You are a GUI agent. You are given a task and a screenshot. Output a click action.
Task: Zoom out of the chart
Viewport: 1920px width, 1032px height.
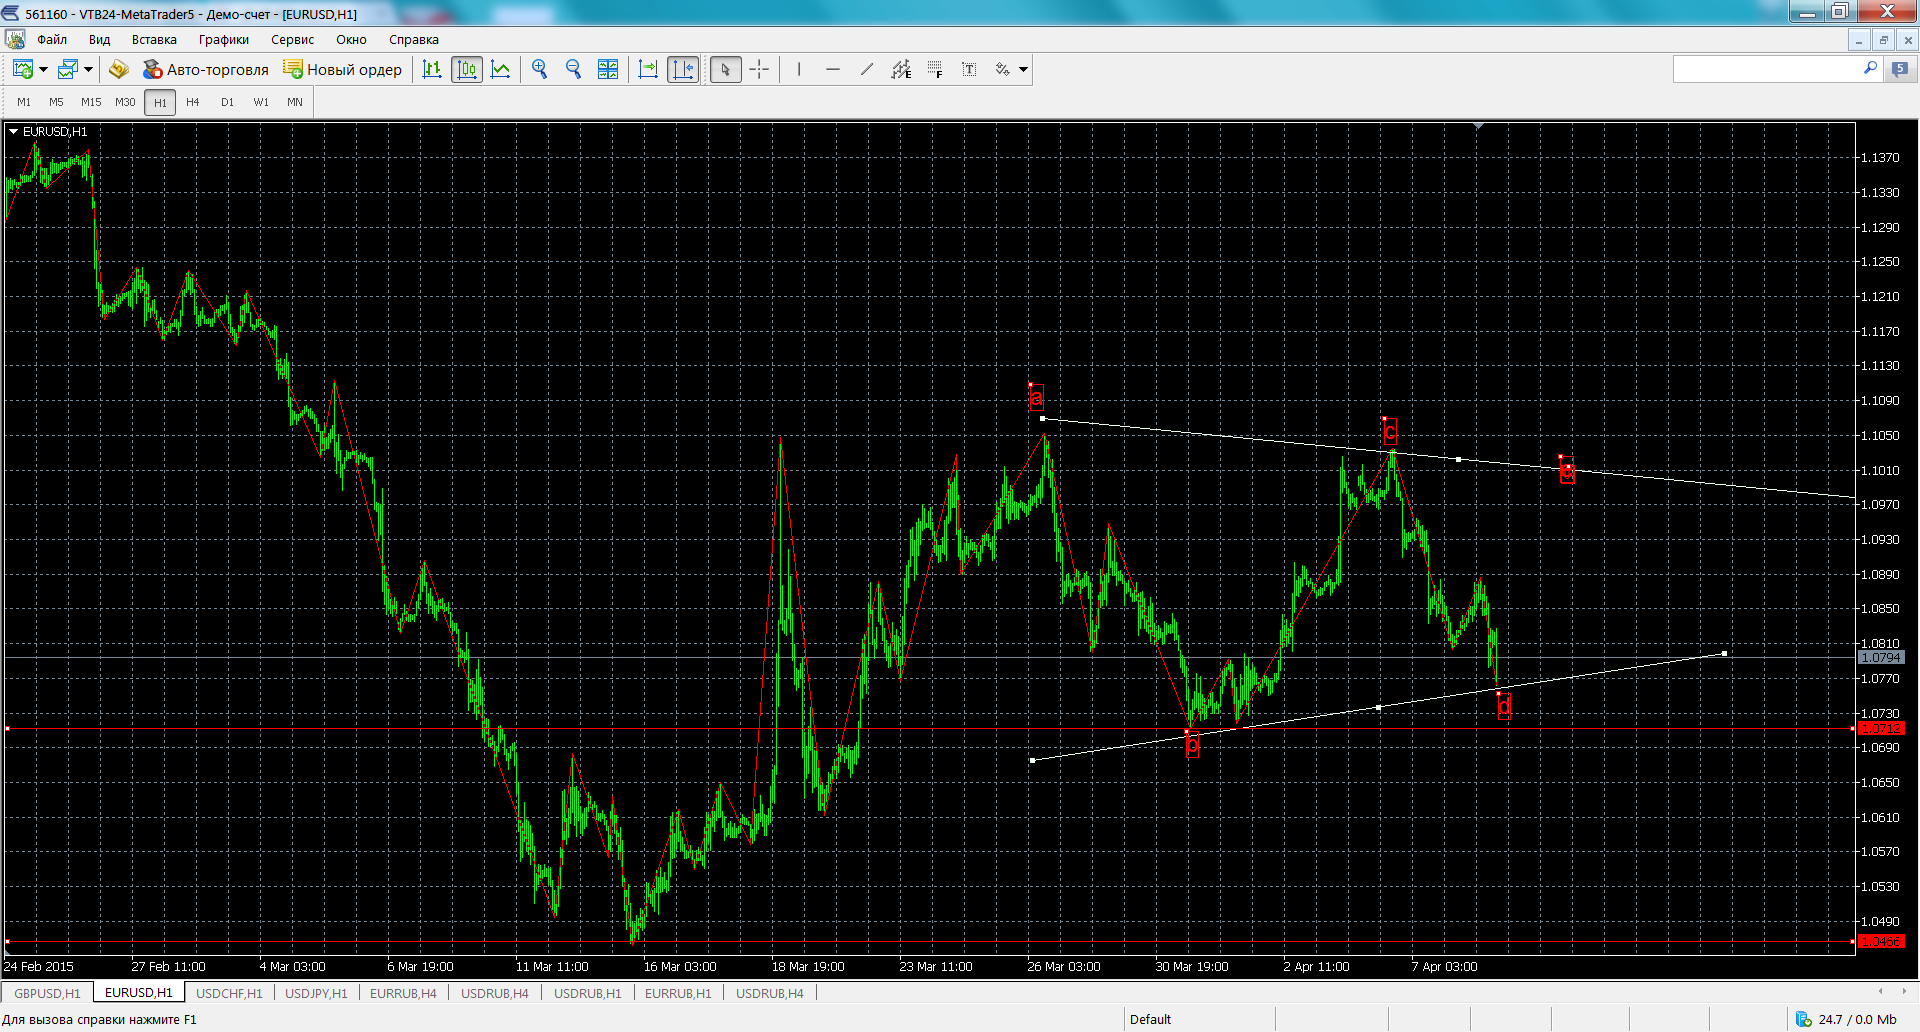click(x=574, y=69)
